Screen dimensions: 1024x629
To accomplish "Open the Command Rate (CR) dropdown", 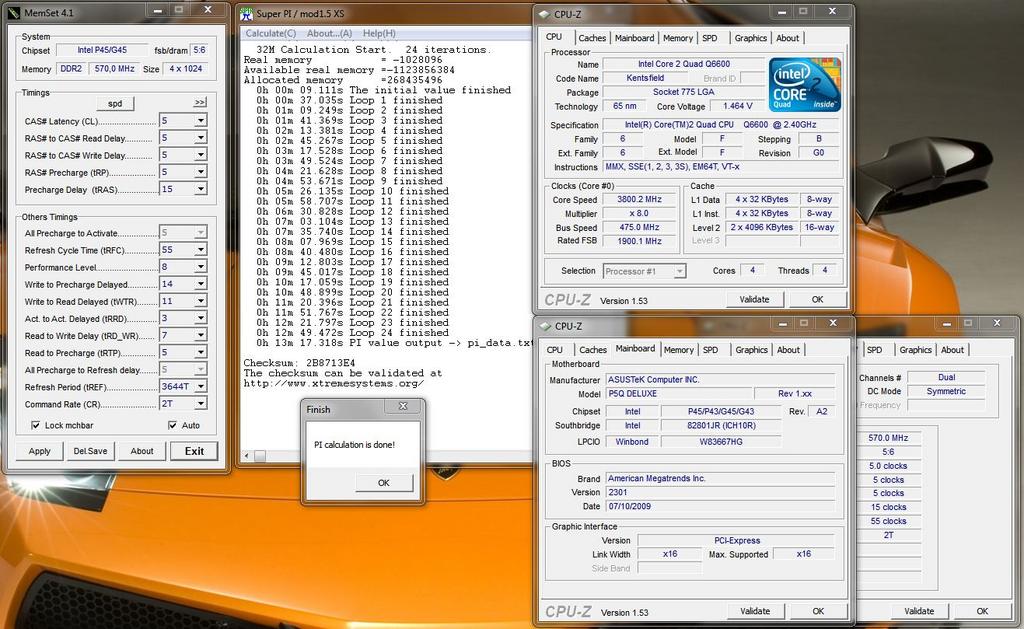I will 200,404.
